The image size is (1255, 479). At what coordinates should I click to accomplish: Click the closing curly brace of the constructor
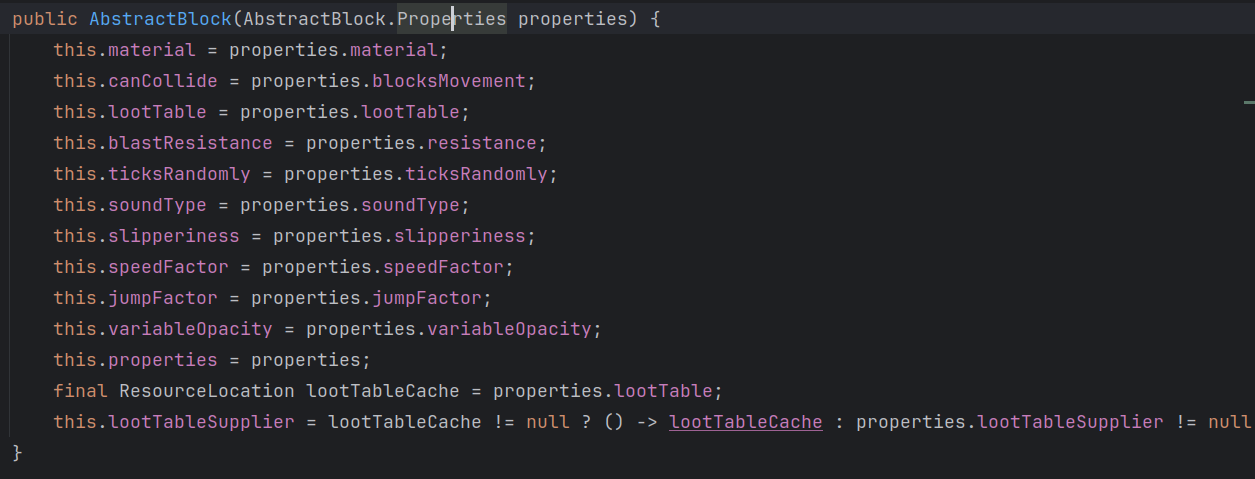tap(17, 453)
